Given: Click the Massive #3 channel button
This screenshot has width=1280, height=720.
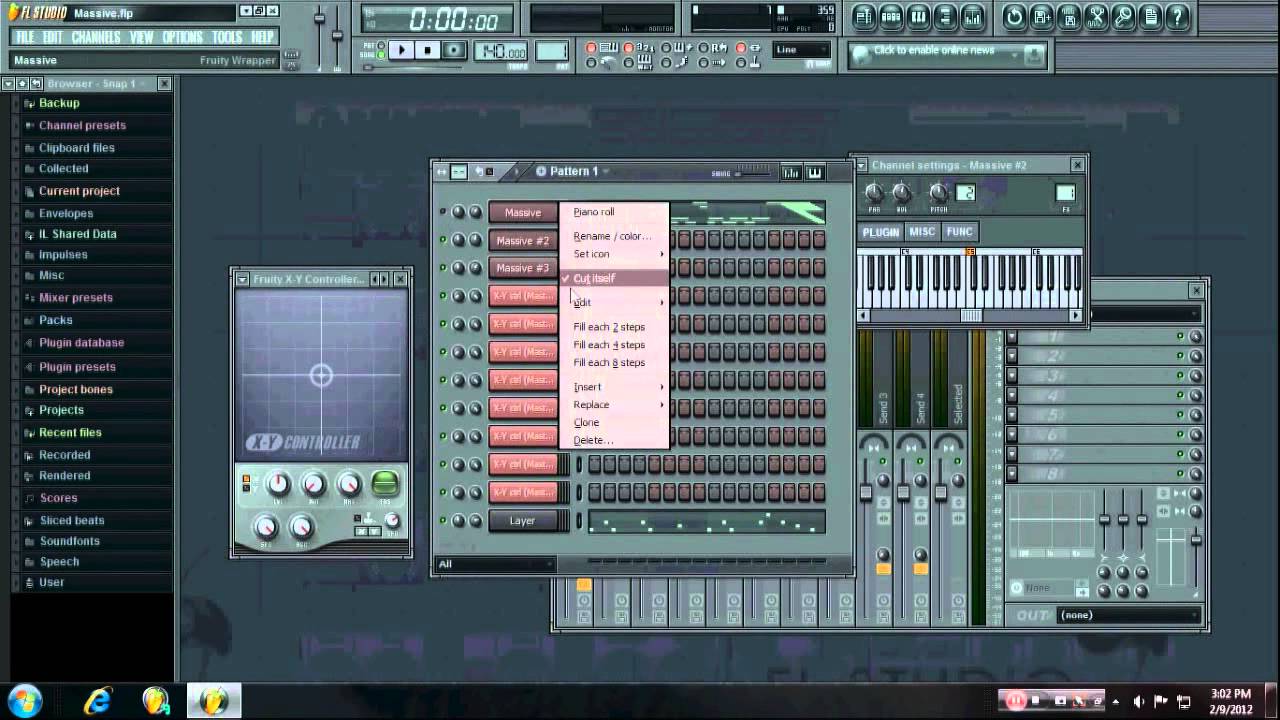Looking at the screenshot, I should pos(522,268).
